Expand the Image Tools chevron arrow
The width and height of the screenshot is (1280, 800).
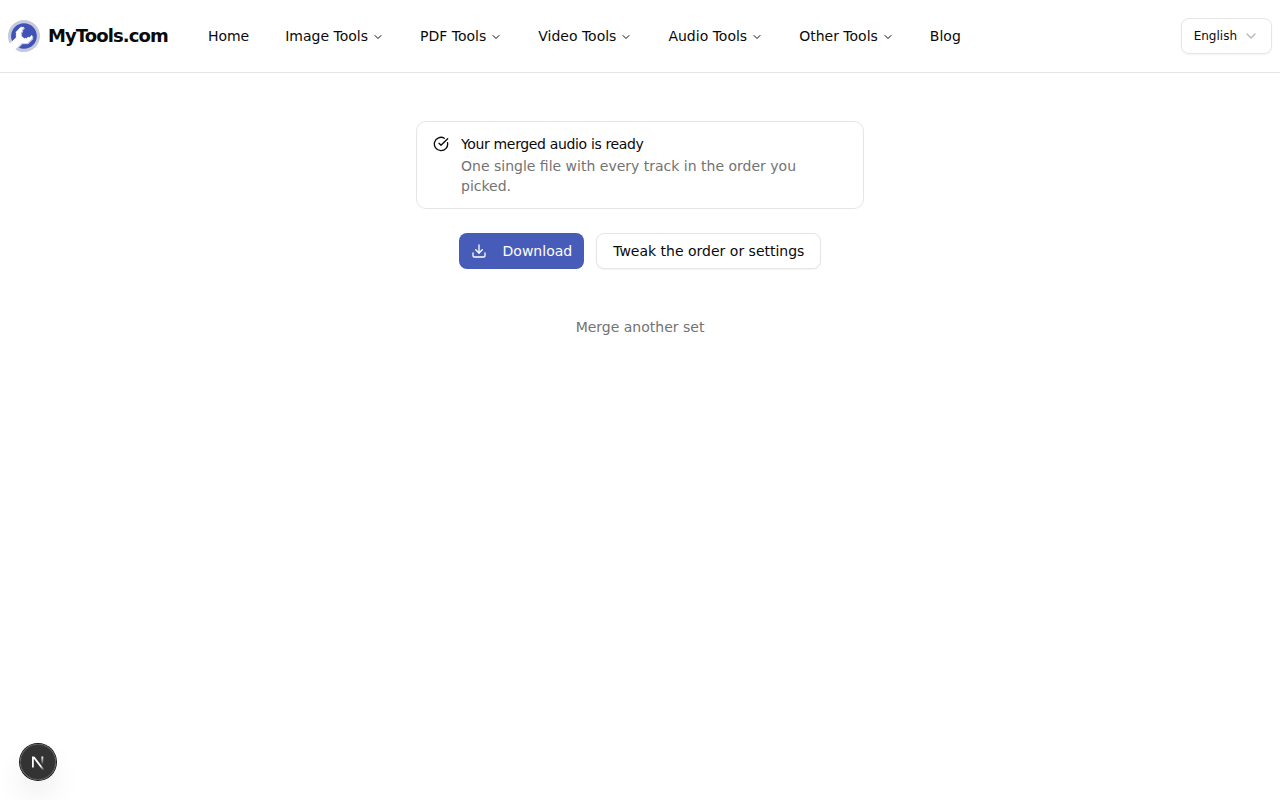378,37
